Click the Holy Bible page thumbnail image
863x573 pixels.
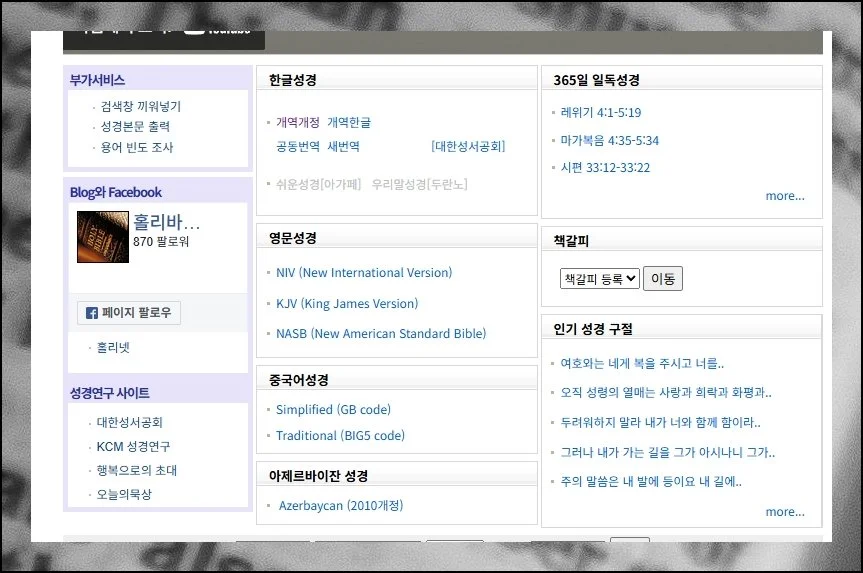coord(103,237)
